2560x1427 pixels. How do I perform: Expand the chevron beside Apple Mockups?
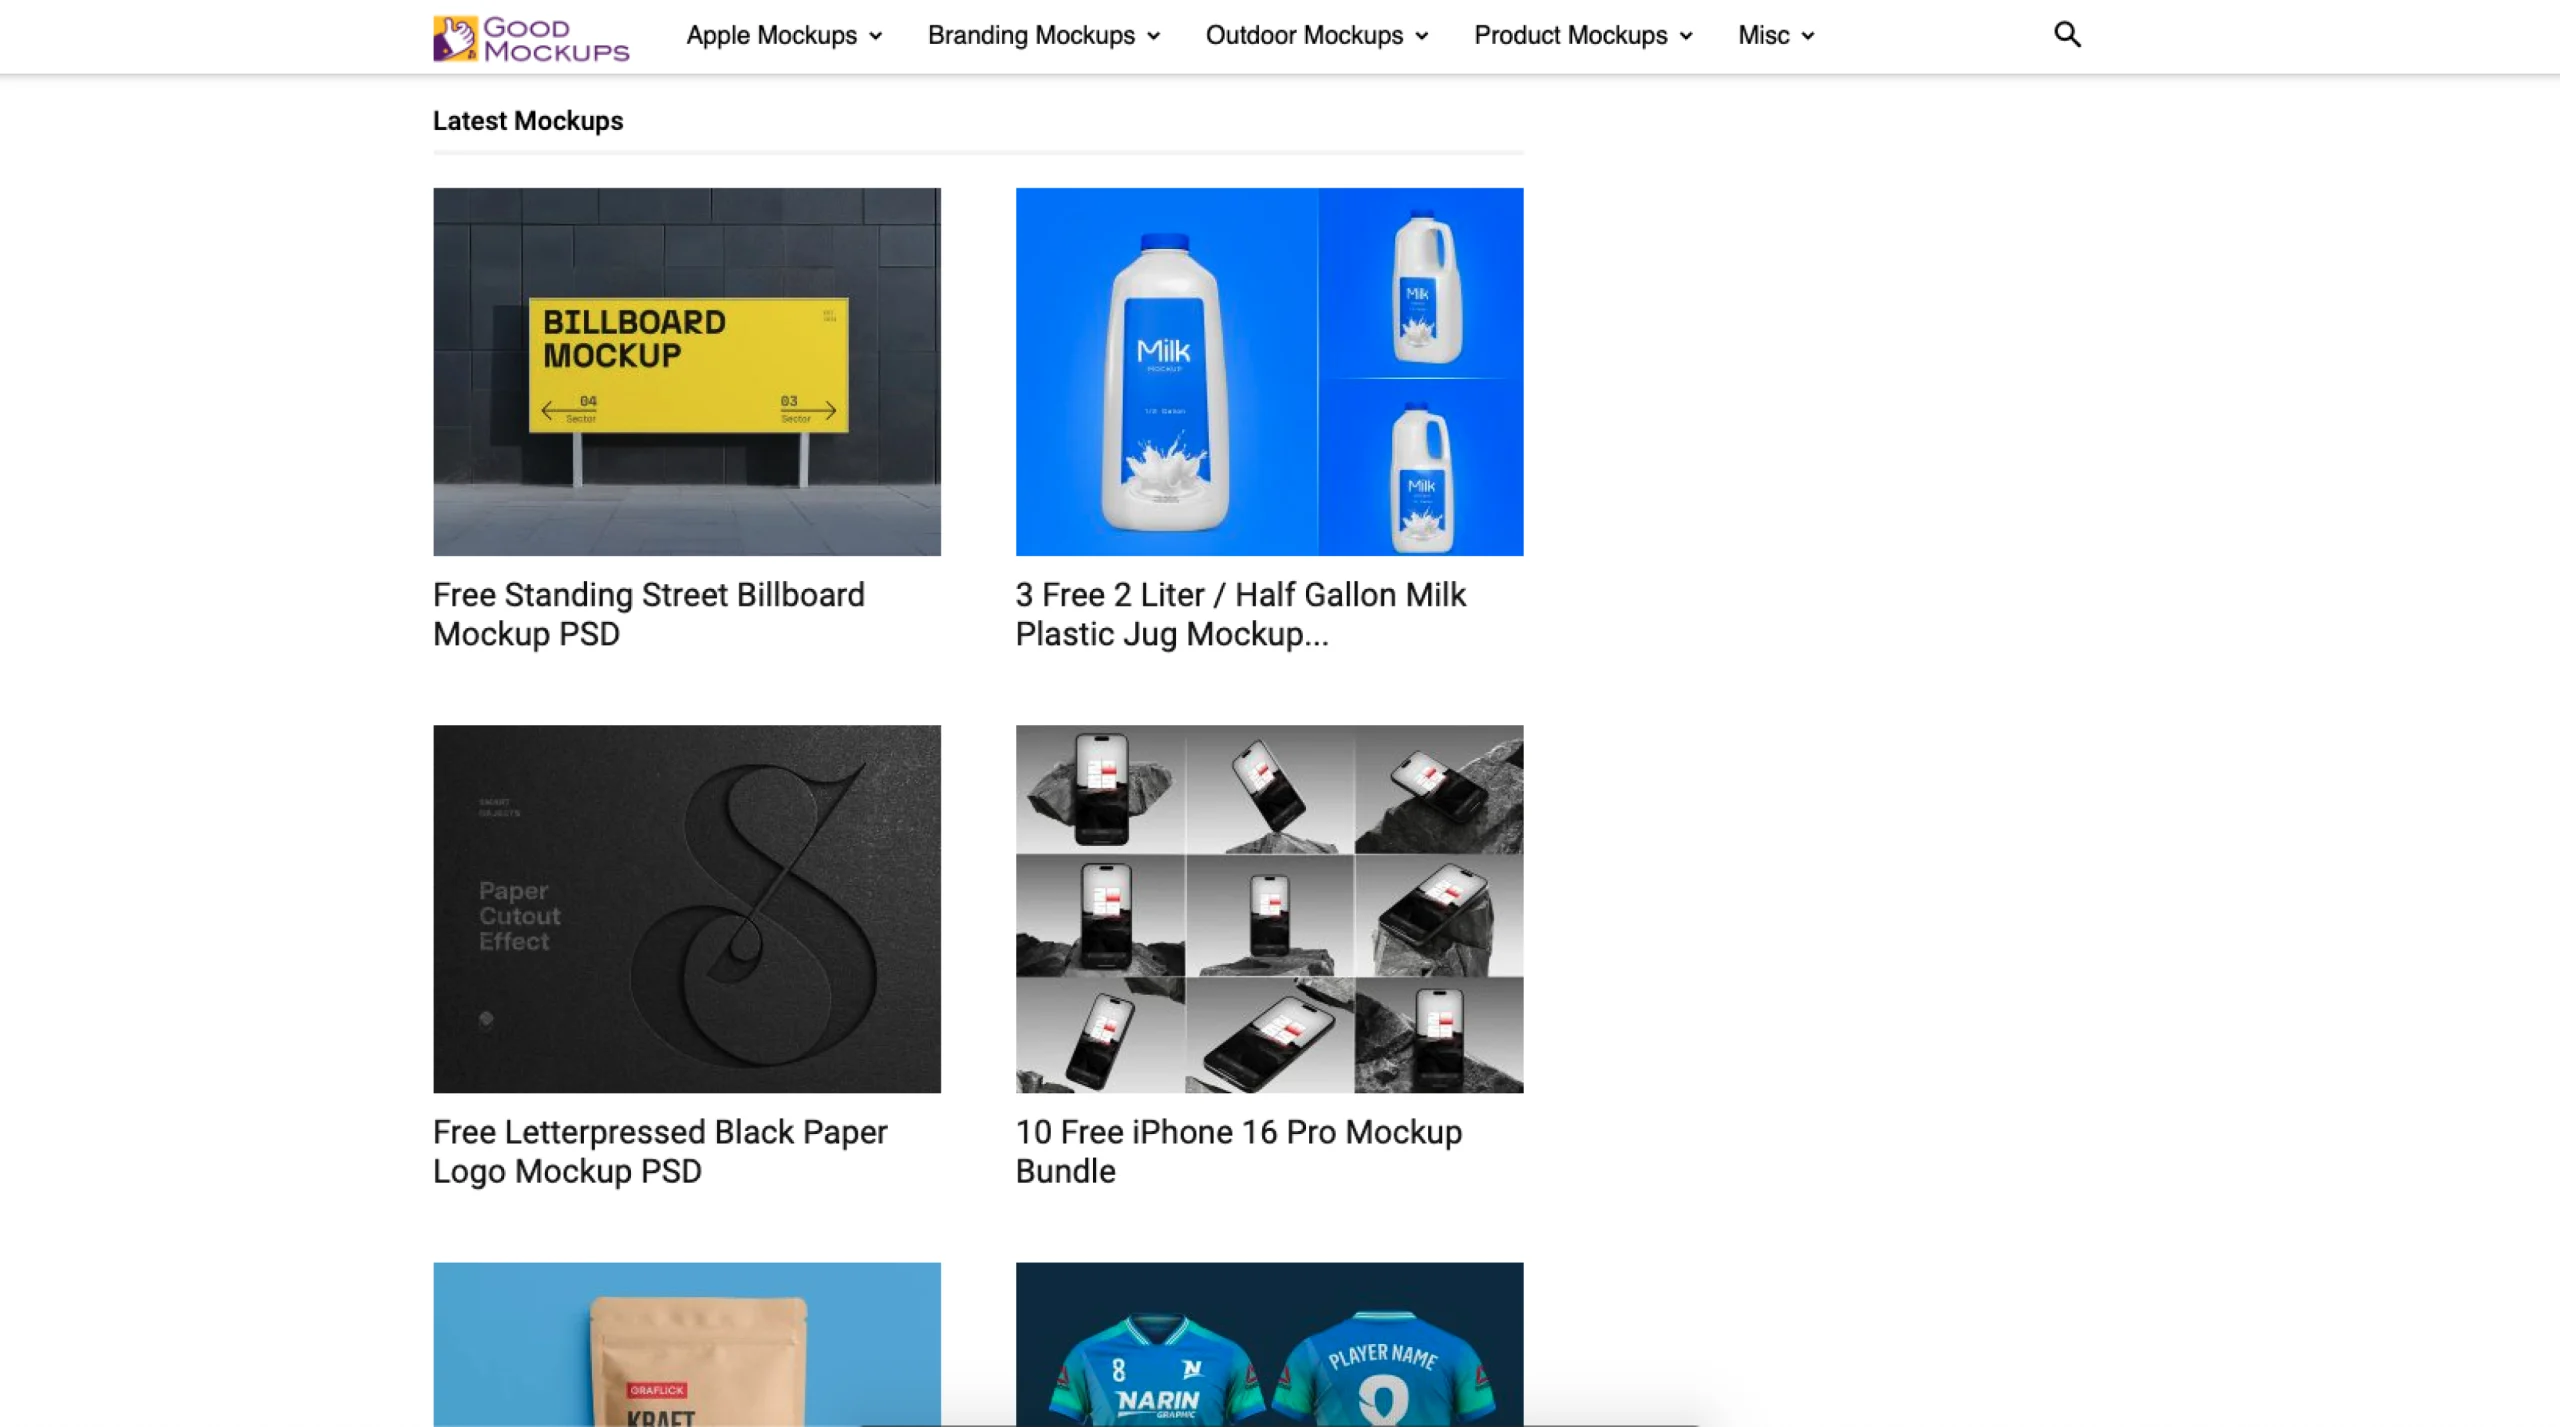click(875, 37)
